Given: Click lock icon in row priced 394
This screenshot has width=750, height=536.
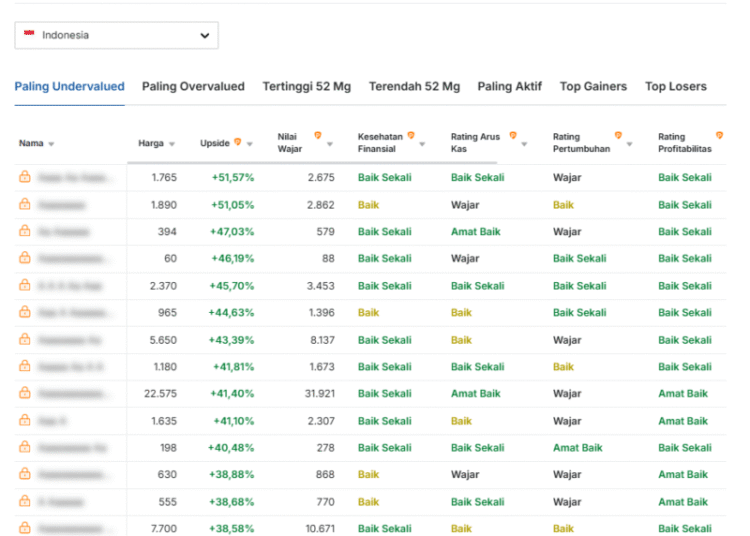Looking at the screenshot, I should [x=25, y=231].
